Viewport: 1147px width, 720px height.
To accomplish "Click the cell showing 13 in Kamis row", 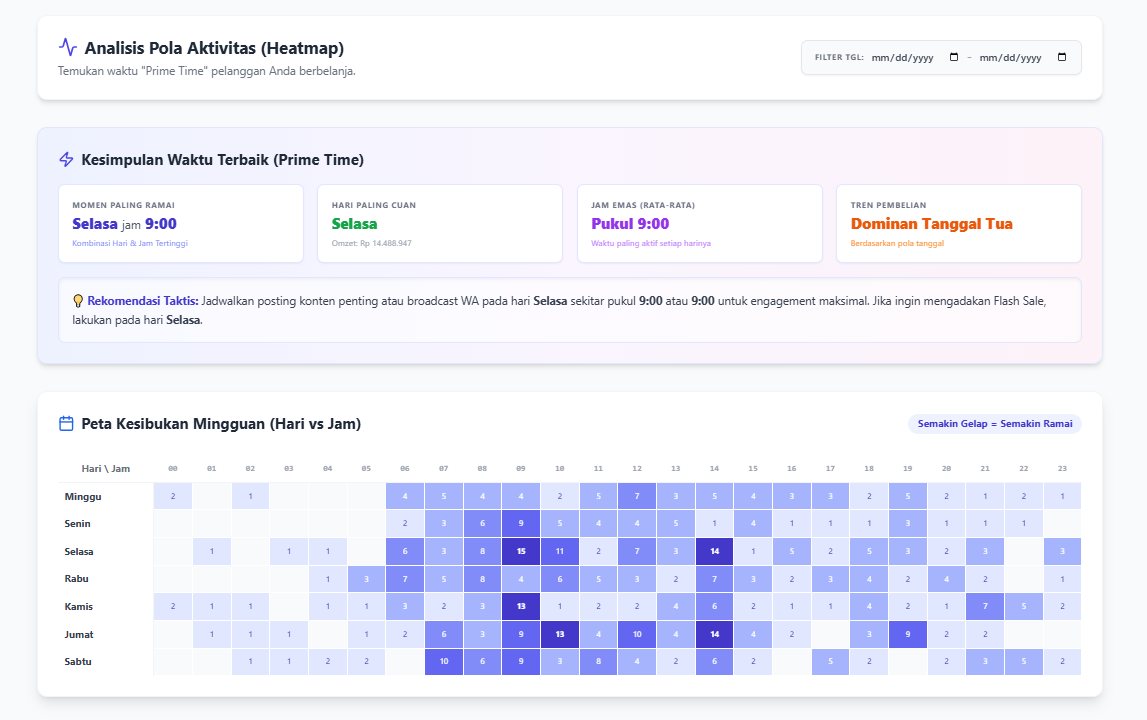I will (521, 606).
